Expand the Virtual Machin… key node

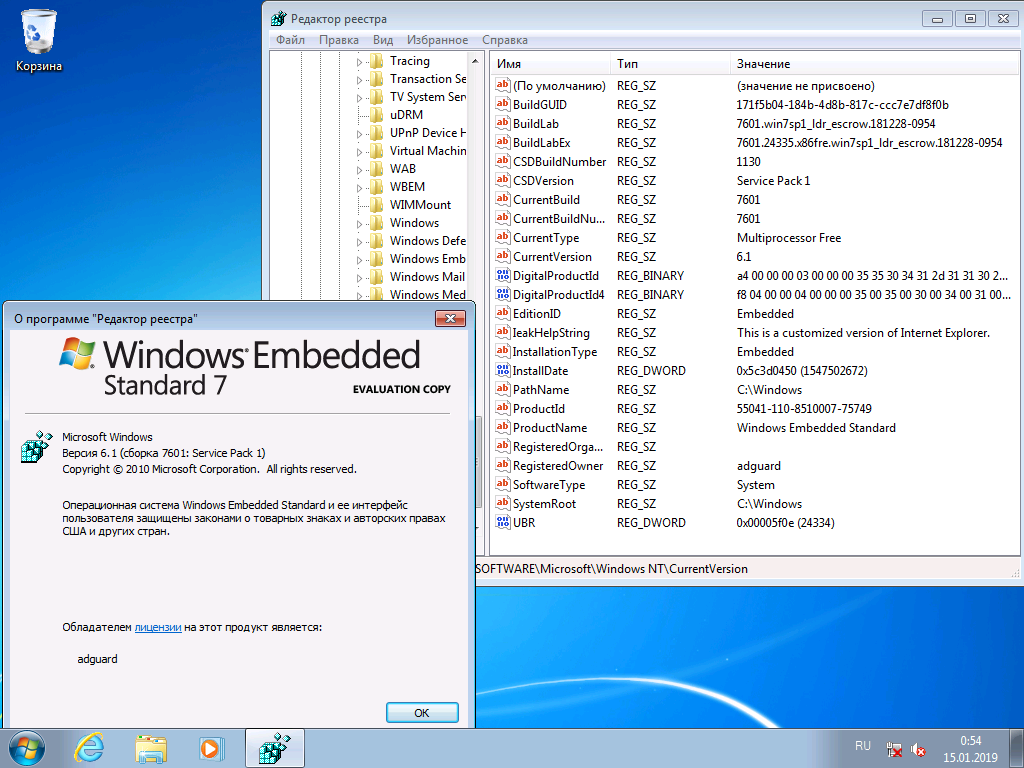click(359, 152)
